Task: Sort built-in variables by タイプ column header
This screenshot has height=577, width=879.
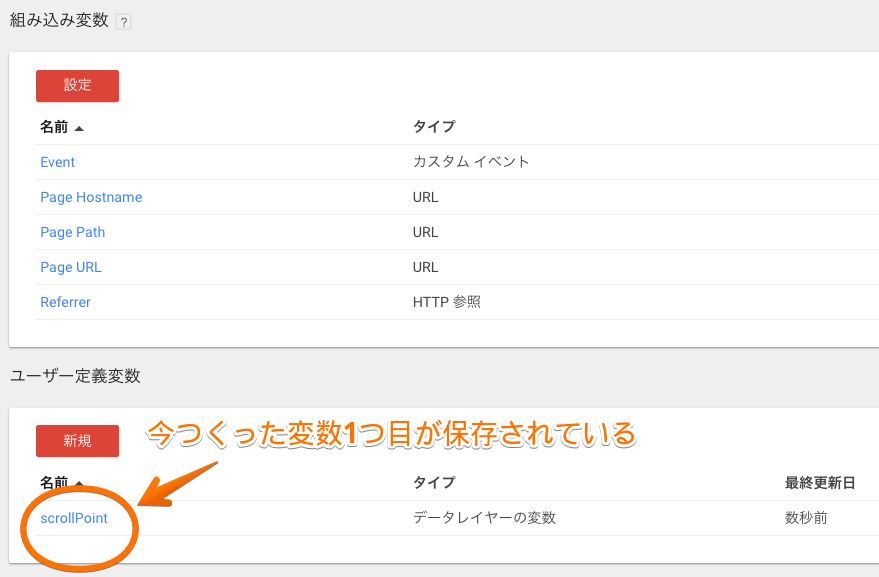Action: (433, 127)
